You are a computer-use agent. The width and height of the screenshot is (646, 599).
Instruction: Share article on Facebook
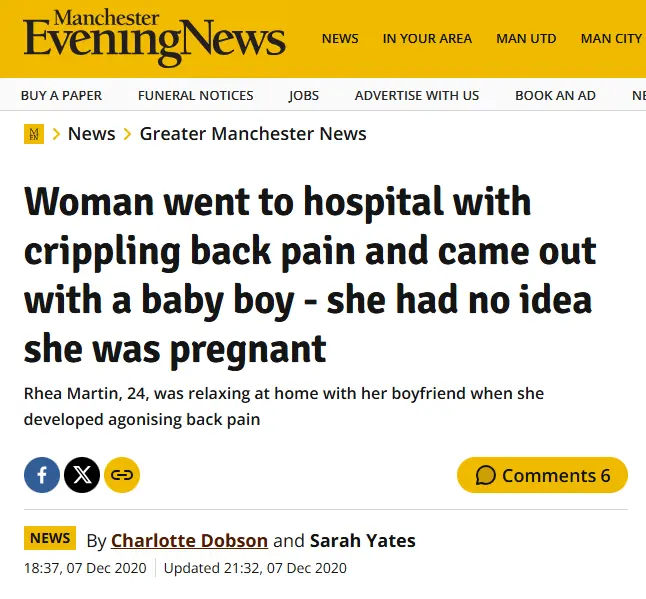click(42, 475)
